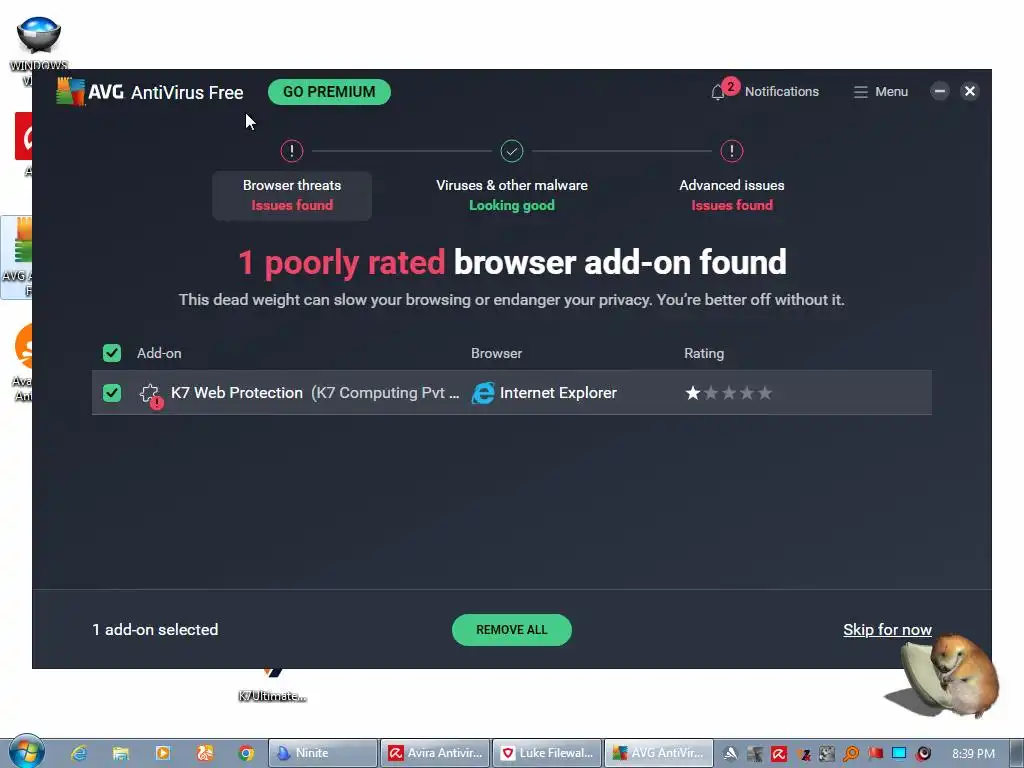Open Windows Explorer from the taskbar
The height and width of the screenshot is (768, 1024).
[x=121, y=753]
